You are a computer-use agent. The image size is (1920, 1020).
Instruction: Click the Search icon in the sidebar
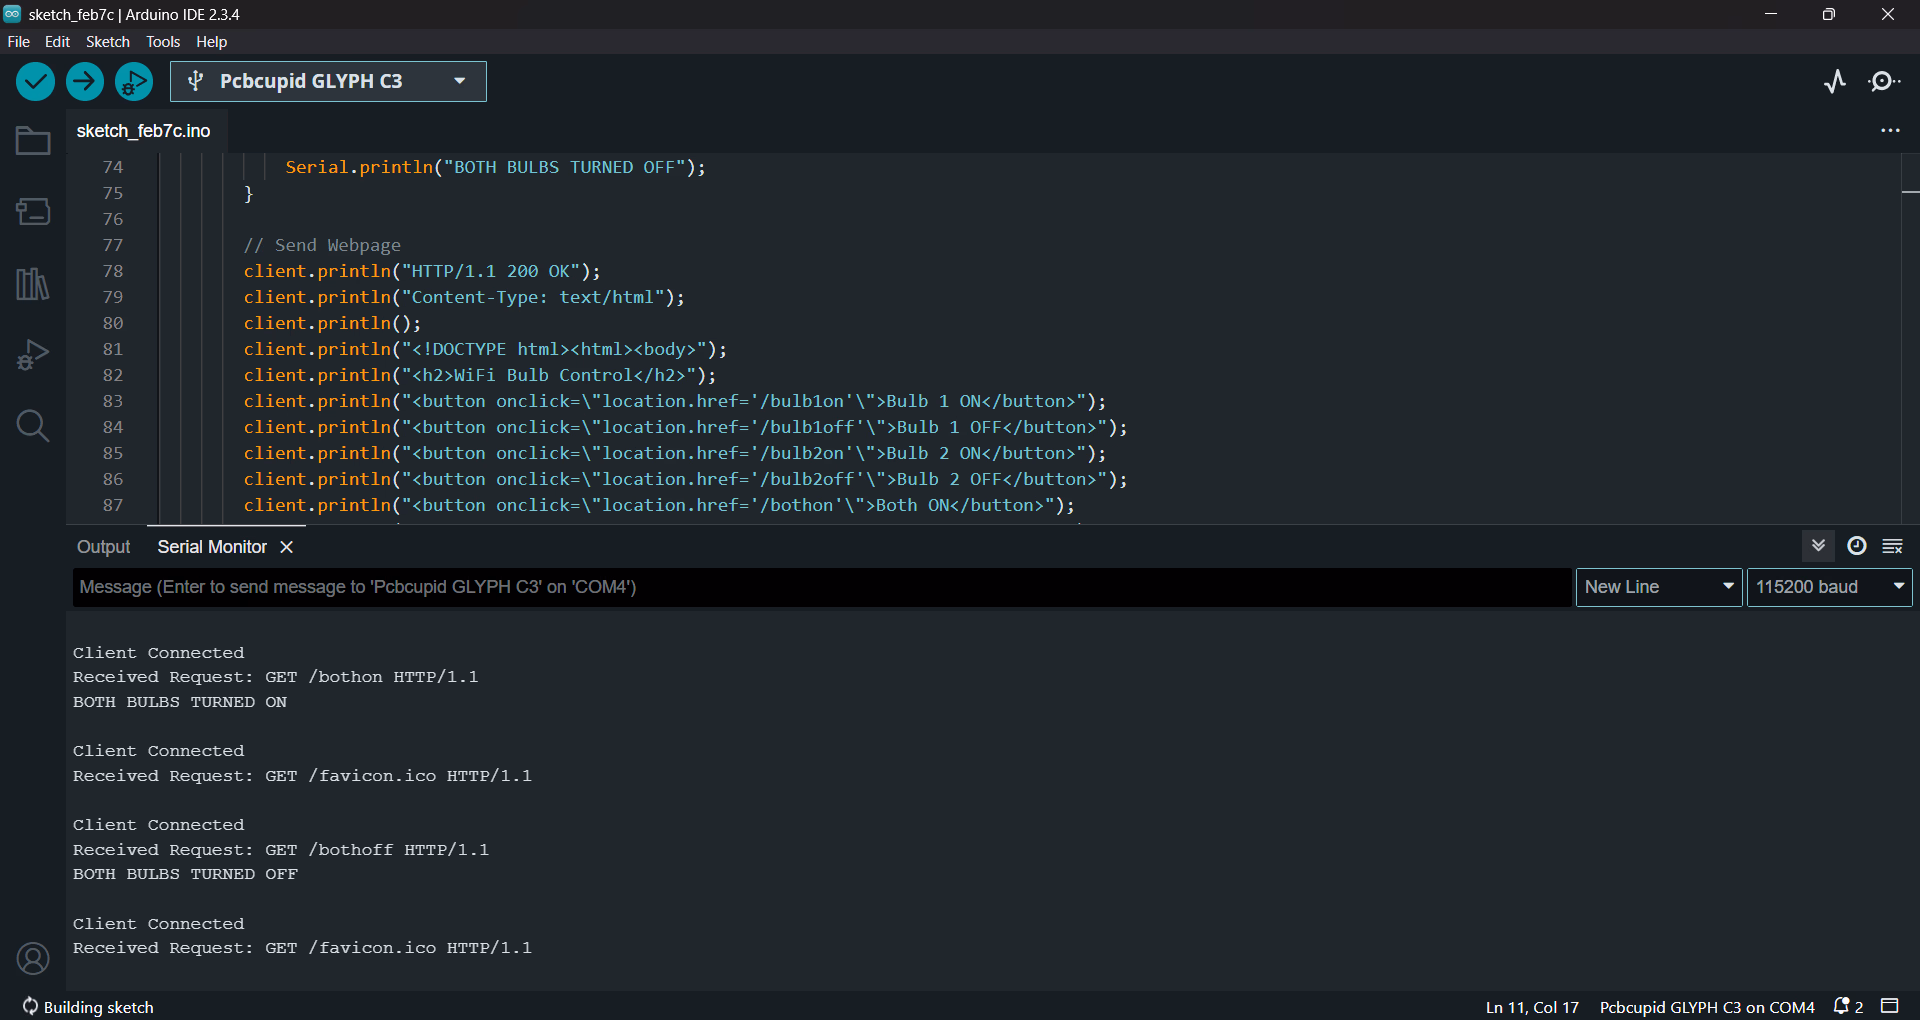32,427
